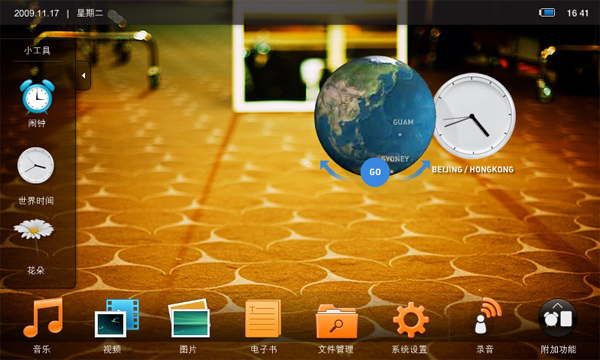Select the 闹钟 alarm clock widget
Viewport: 600px width, 360px height.
point(37,97)
